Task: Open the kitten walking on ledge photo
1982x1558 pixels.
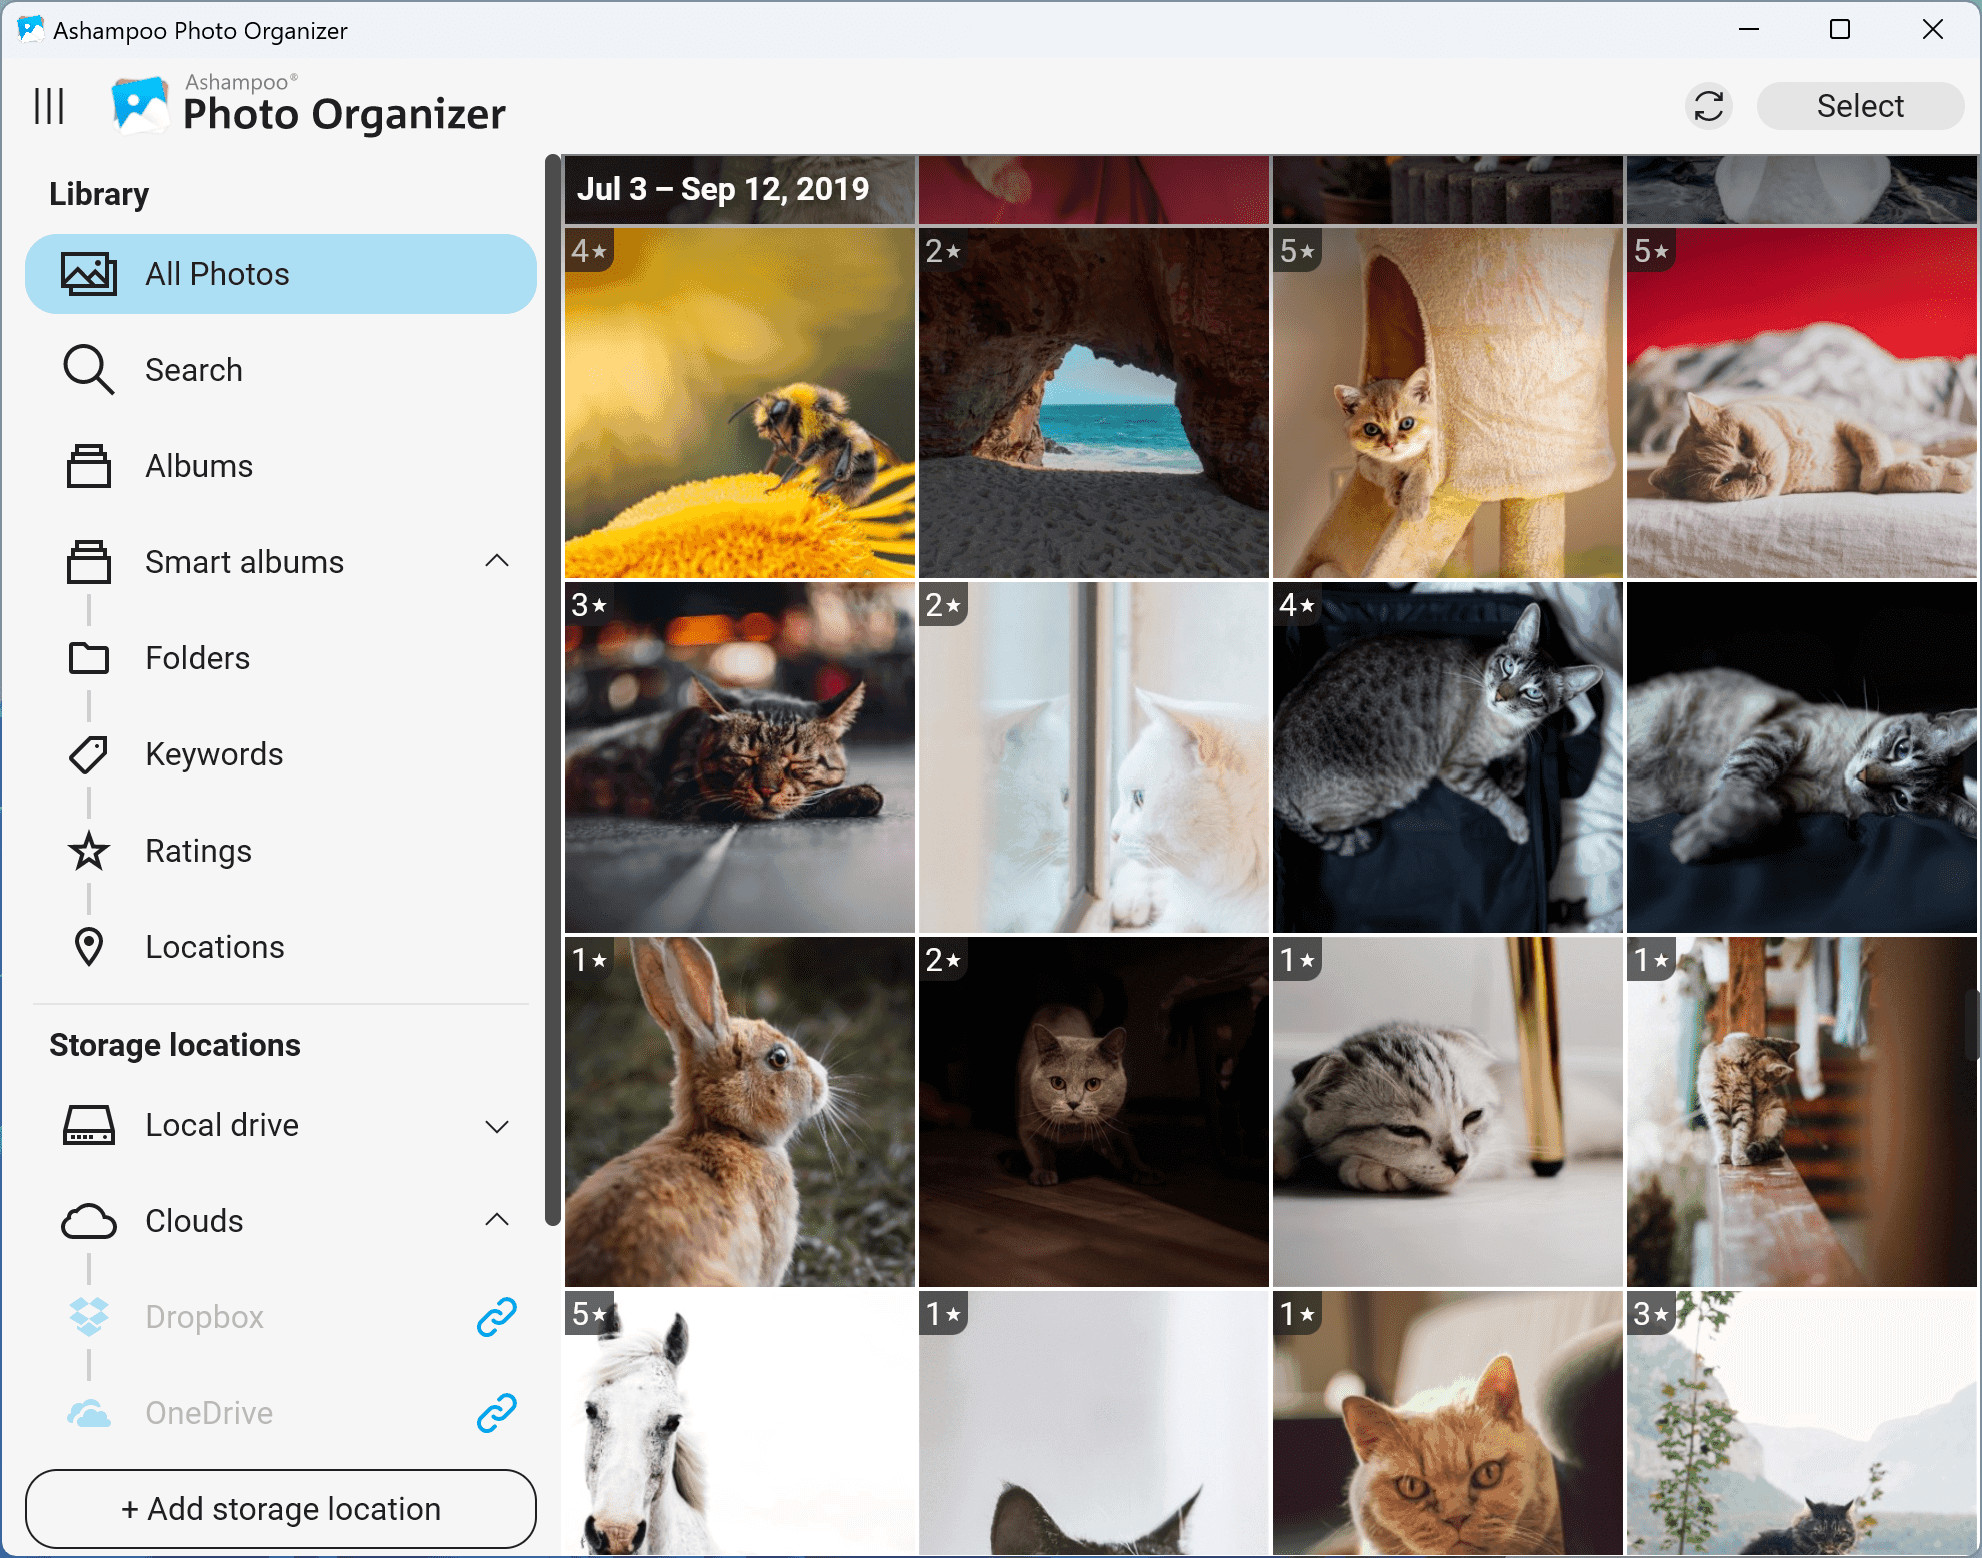Action: tap(1802, 1111)
